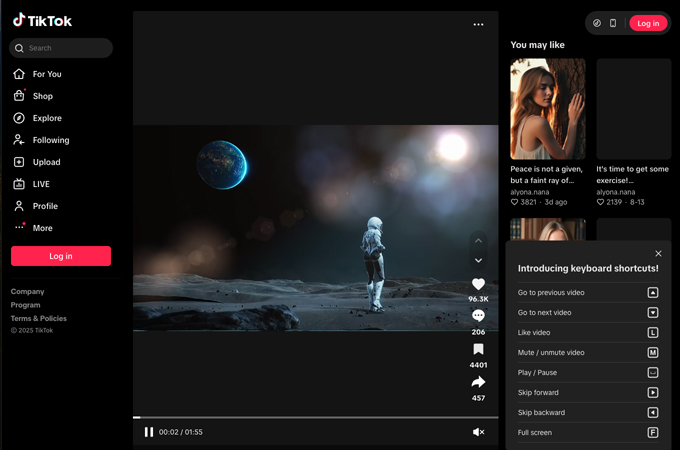Click the video progress bar
The image size is (680, 450).
[x=316, y=417]
